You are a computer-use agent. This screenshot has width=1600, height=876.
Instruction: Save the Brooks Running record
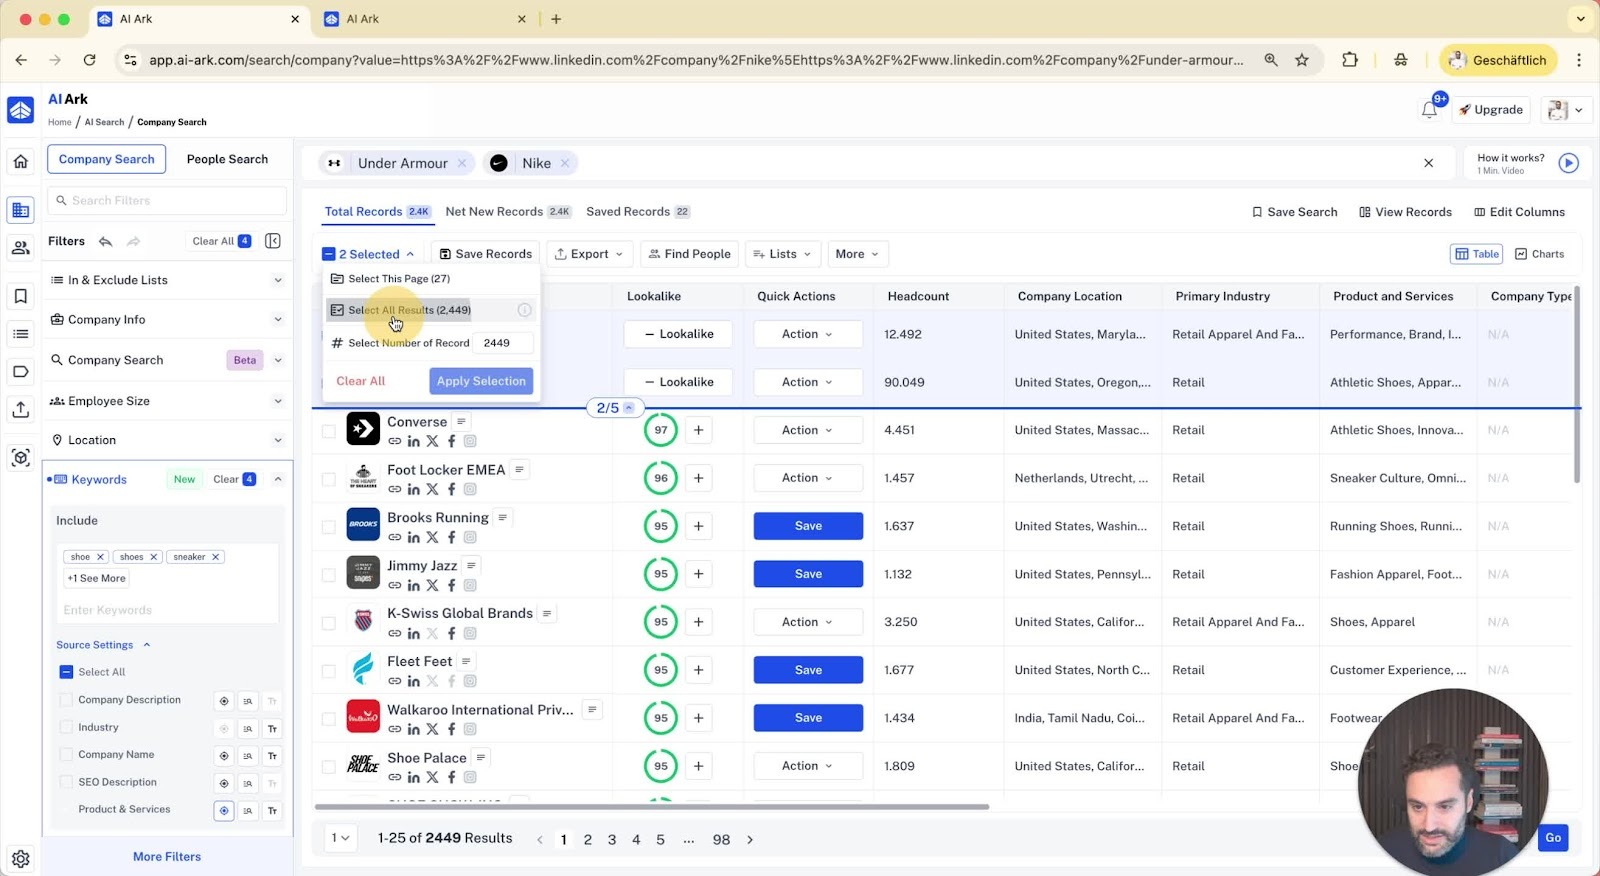pyautogui.click(x=807, y=526)
